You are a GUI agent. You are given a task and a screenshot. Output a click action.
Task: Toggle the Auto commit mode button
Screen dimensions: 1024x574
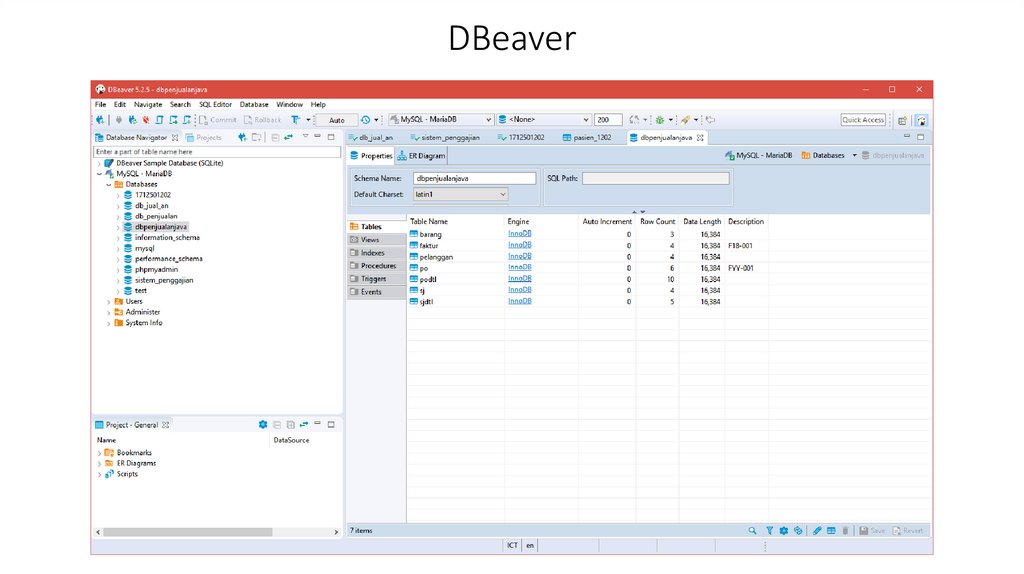click(337, 120)
